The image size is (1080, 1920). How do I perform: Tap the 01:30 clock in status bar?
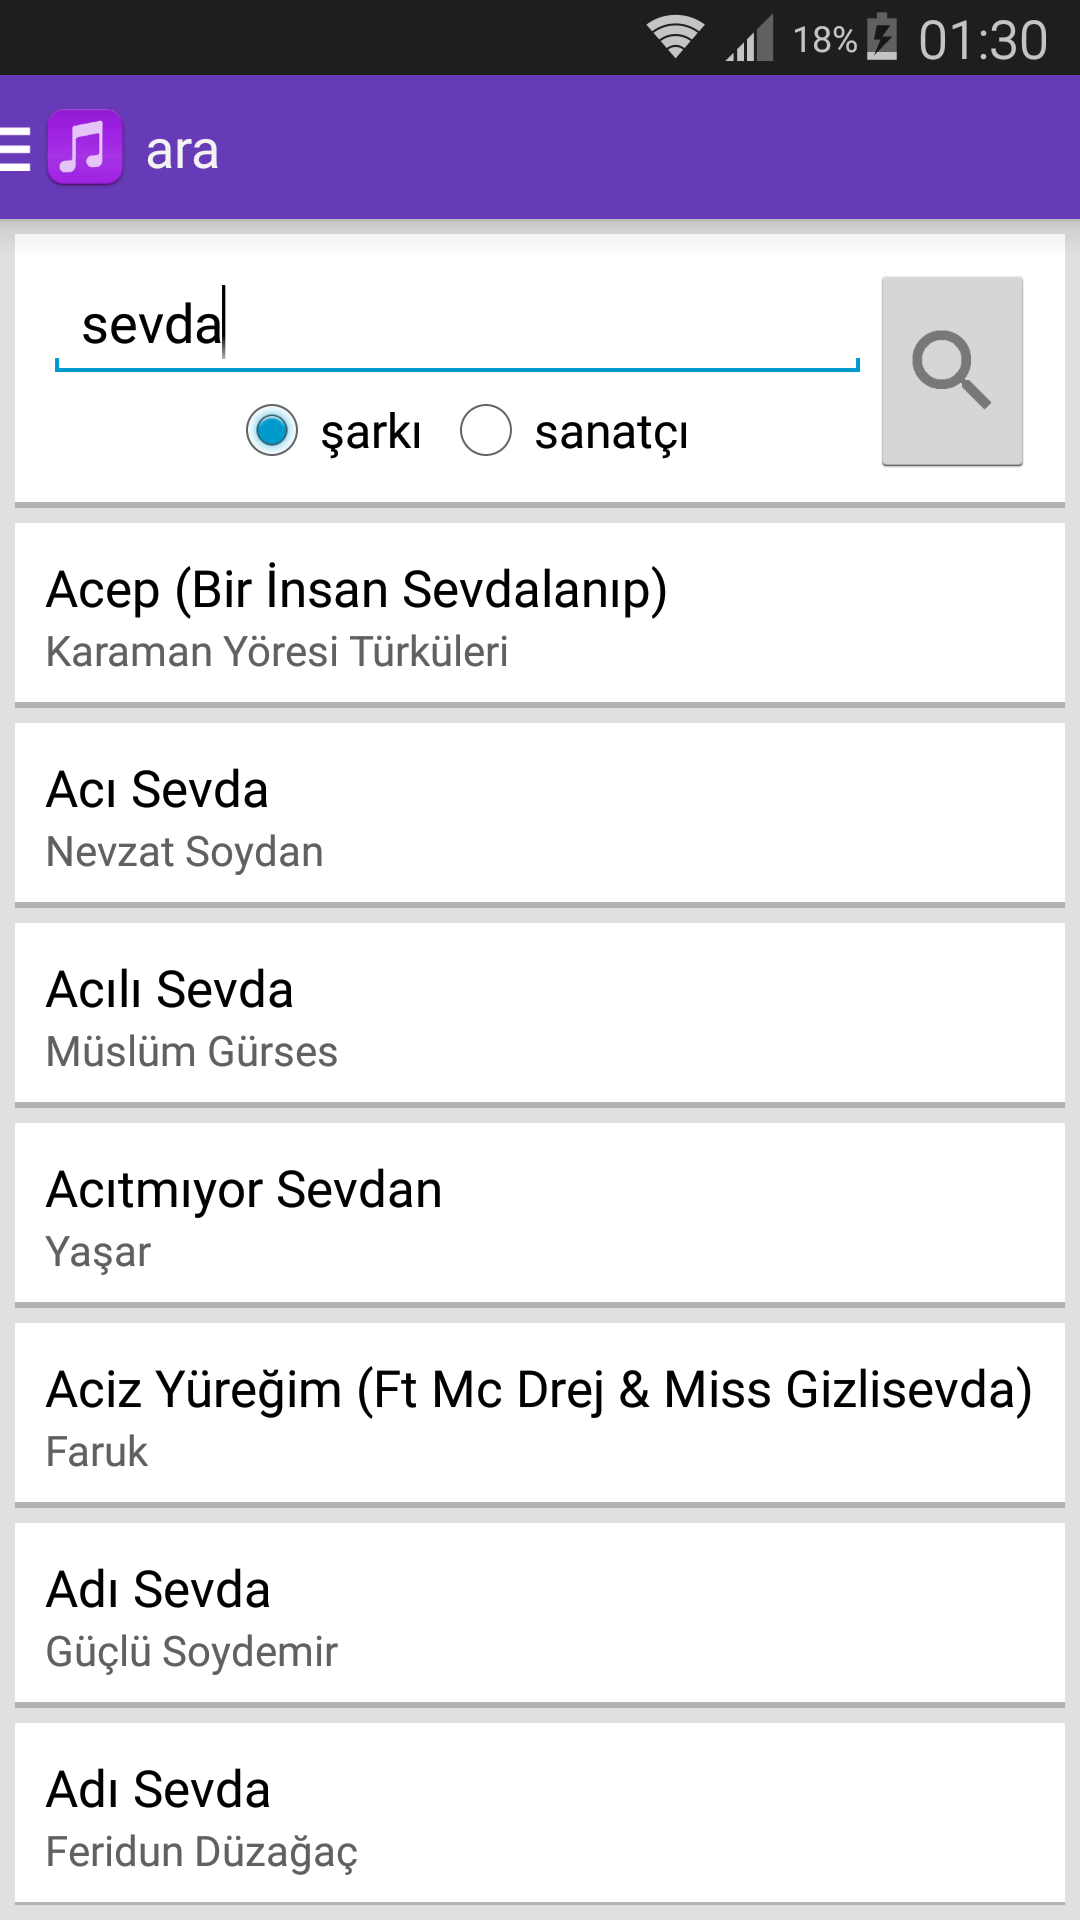[982, 40]
